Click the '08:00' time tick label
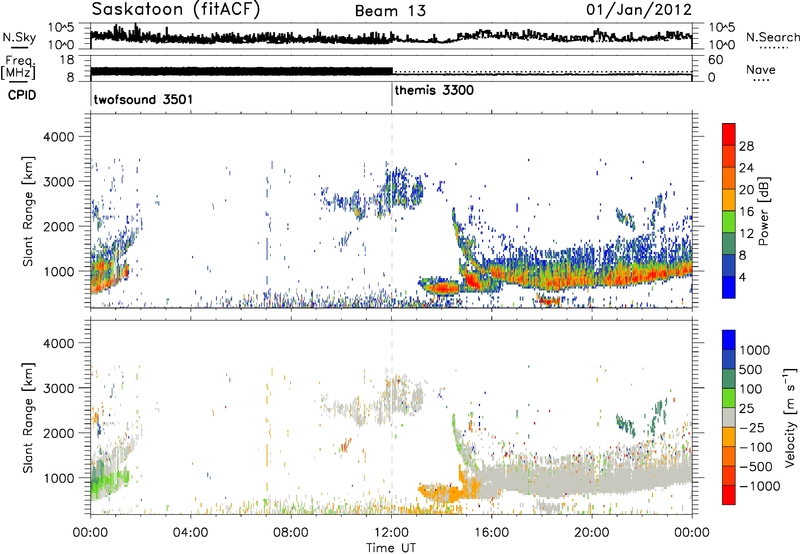The image size is (800, 554). [x=291, y=533]
